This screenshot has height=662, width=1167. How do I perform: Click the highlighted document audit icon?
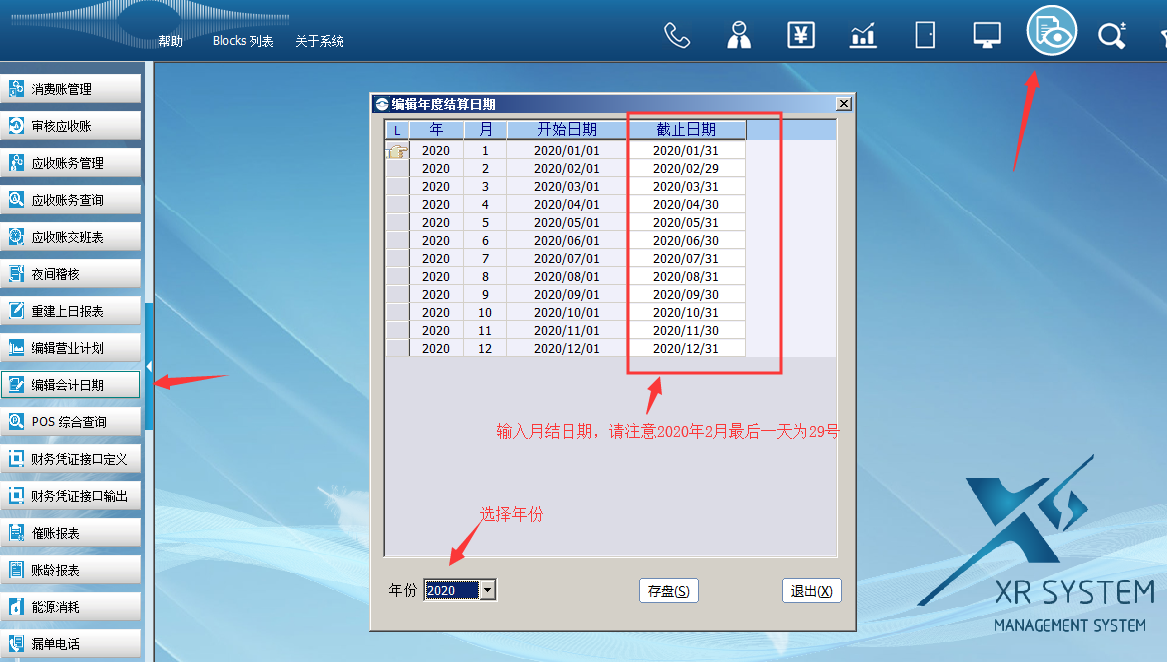[1051, 31]
